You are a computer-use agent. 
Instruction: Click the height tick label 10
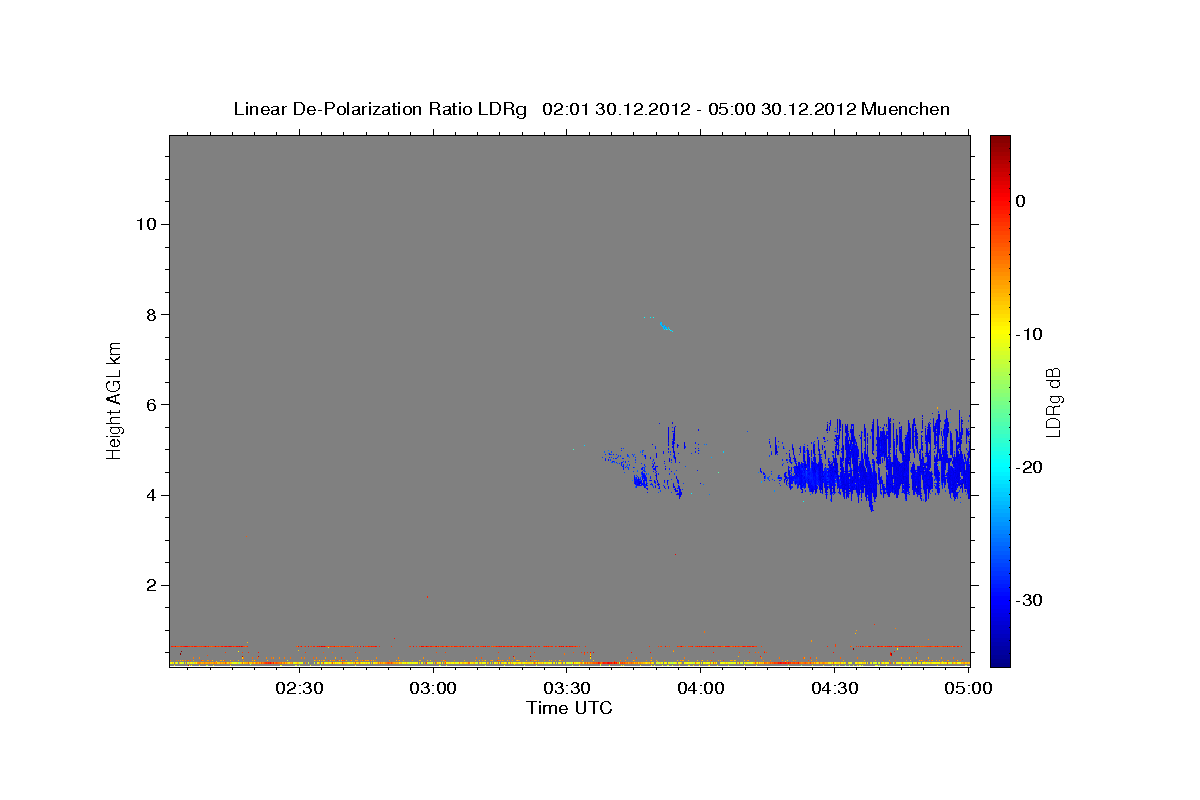(145, 224)
